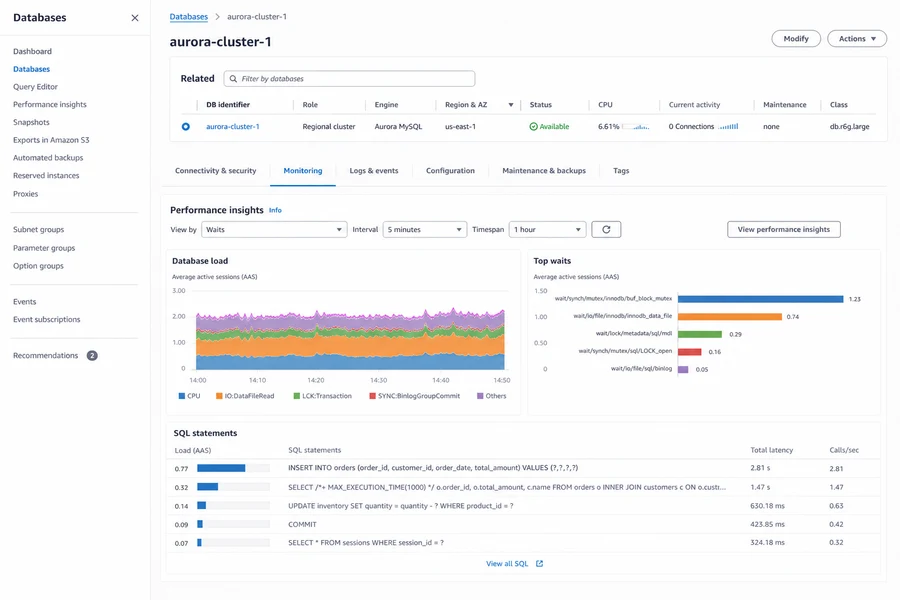900x600 pixels.
Task: Sort by the Region & AZ column arrow
Action: tap(510, 105)
